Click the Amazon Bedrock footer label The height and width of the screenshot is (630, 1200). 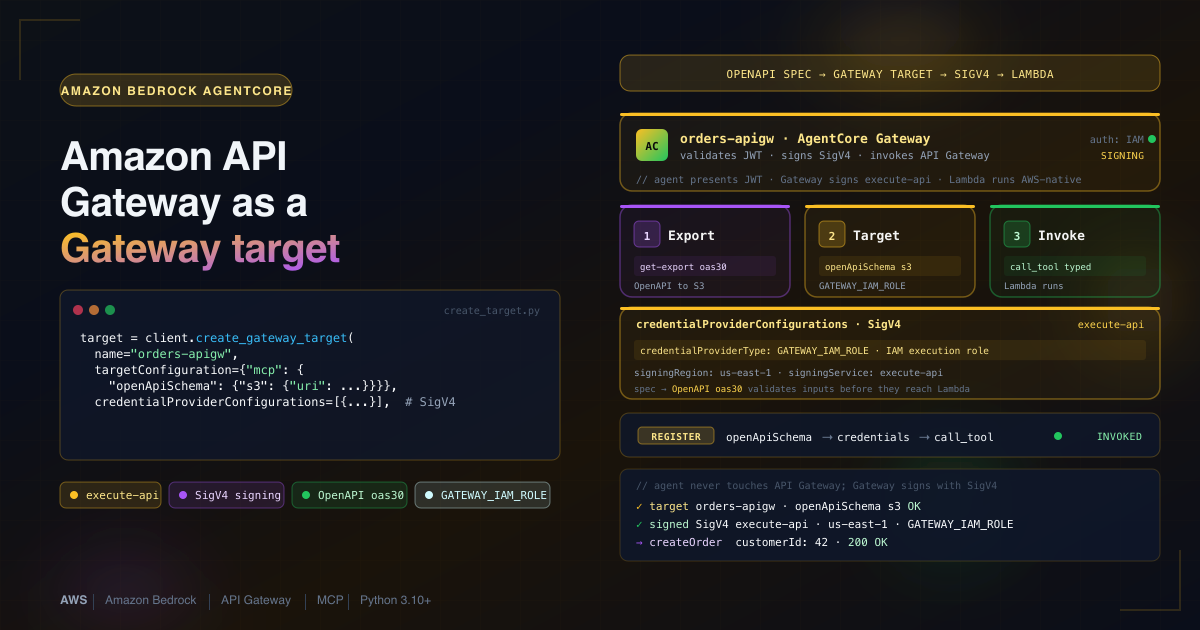click(151, 600)
